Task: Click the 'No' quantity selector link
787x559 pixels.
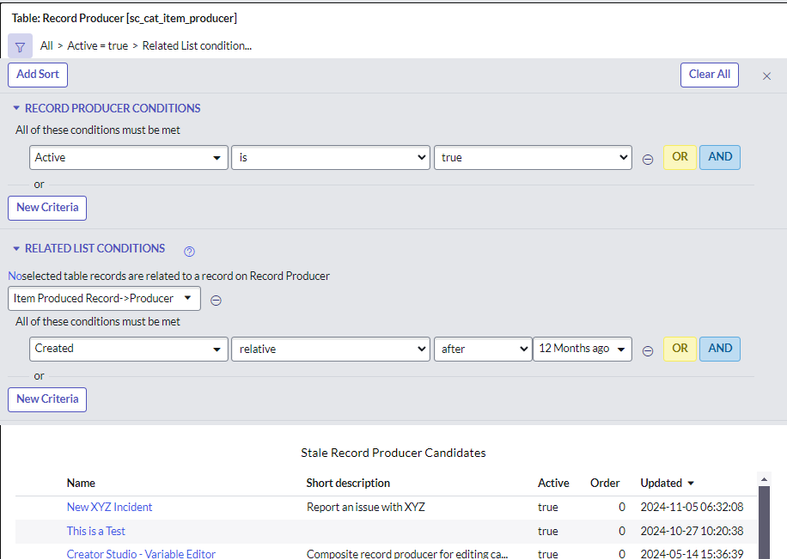Action: tap(15, 276)
